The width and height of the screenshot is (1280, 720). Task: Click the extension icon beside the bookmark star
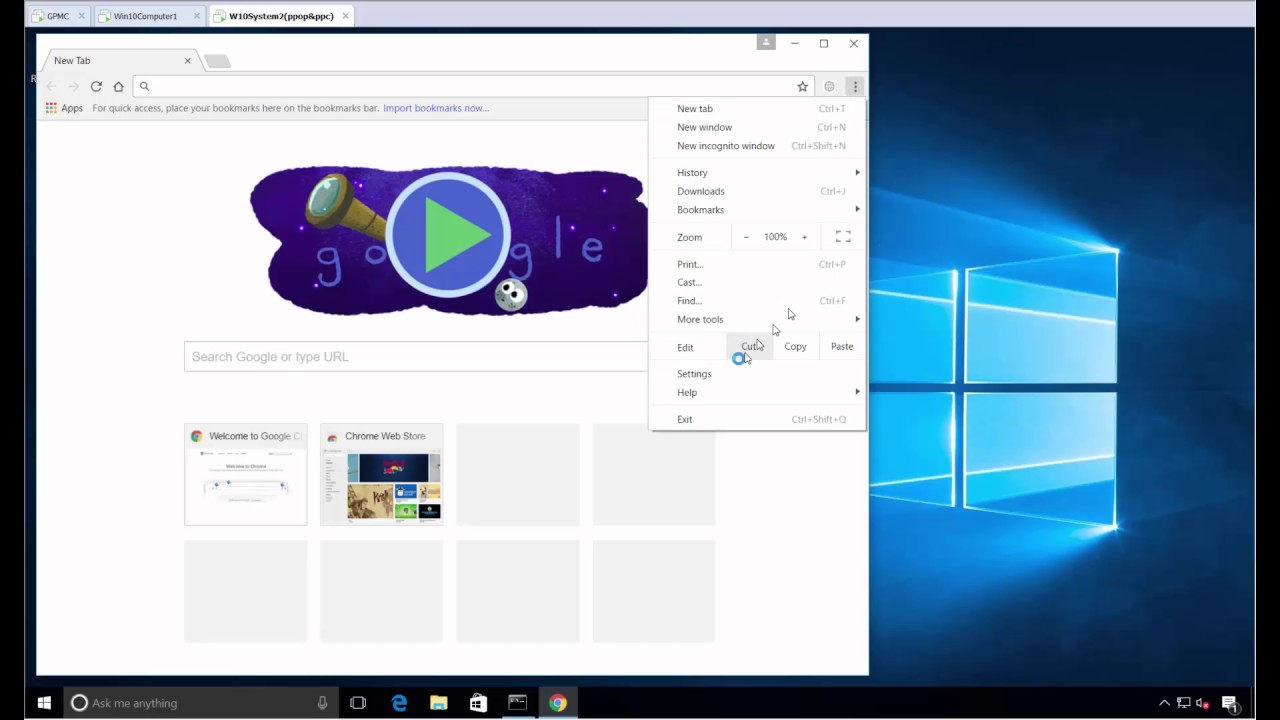coord(829,87)
